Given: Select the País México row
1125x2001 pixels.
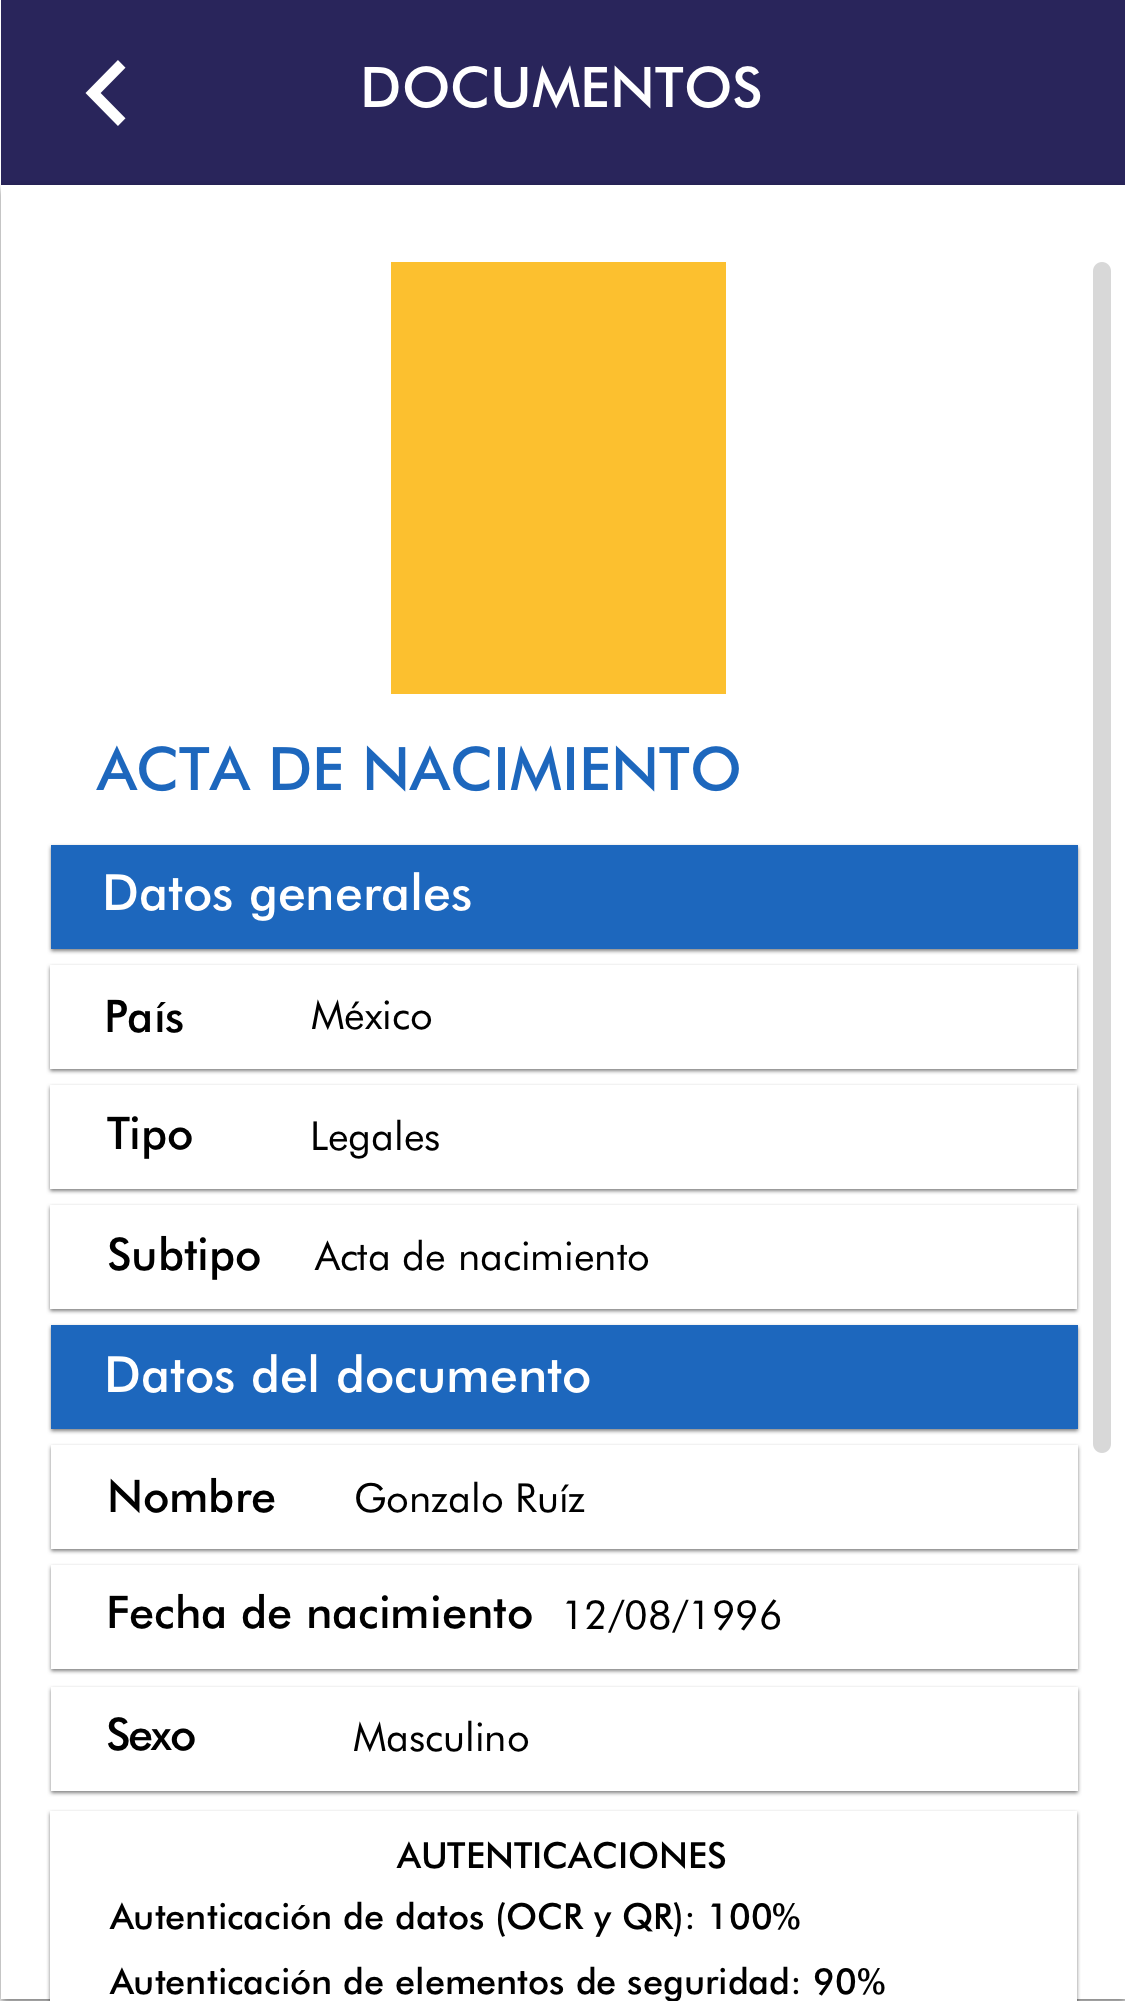Looking at the screenshot, I should click(x=564, y=1017).
